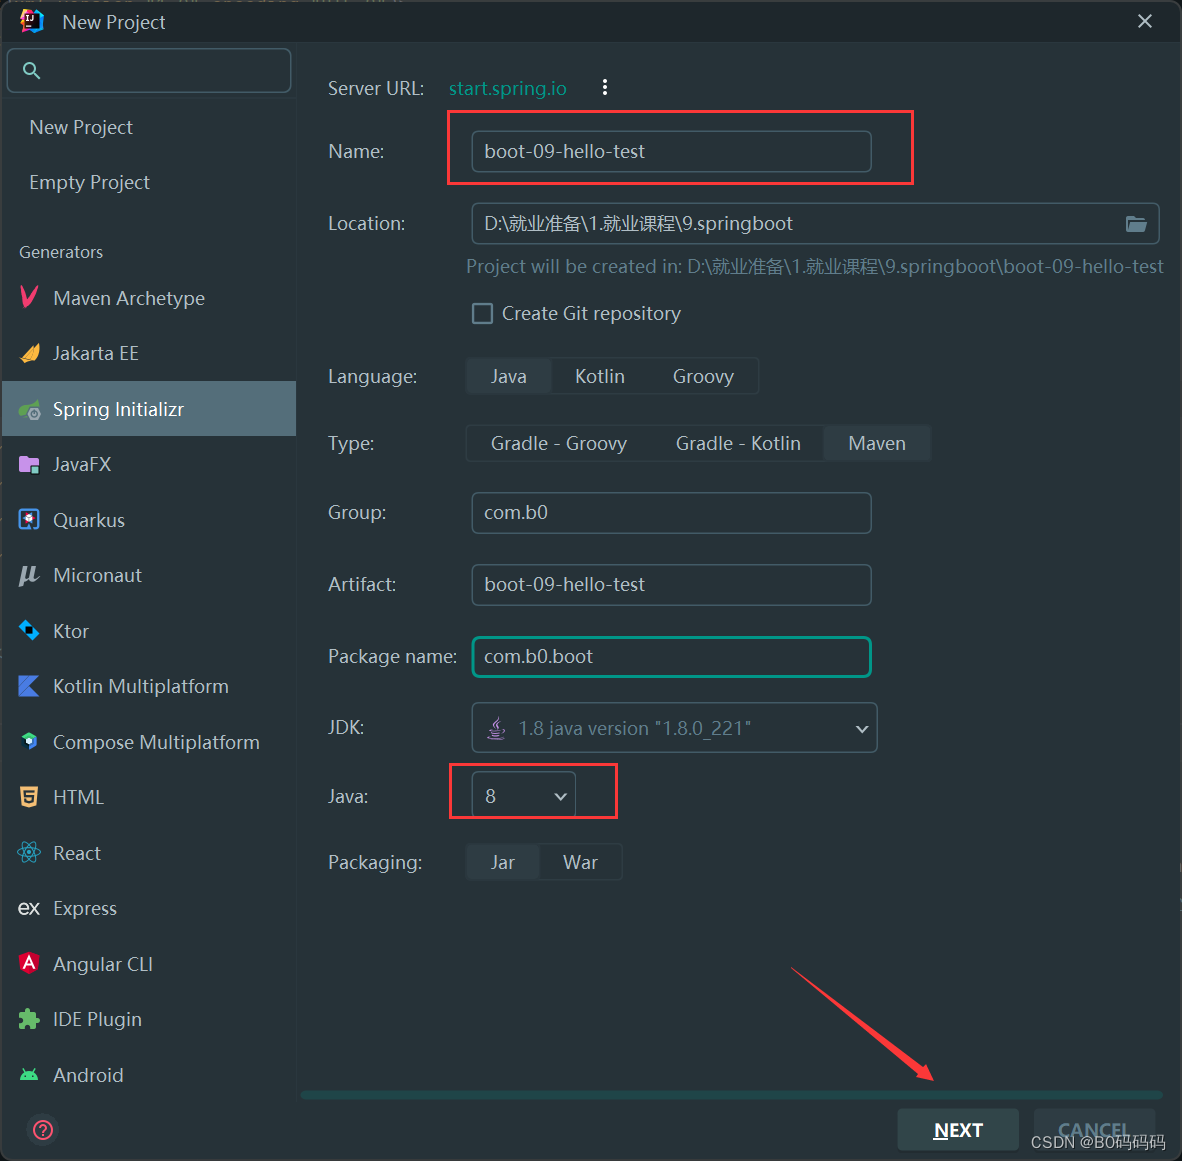Select Groovy as the language

click(703, 376)
